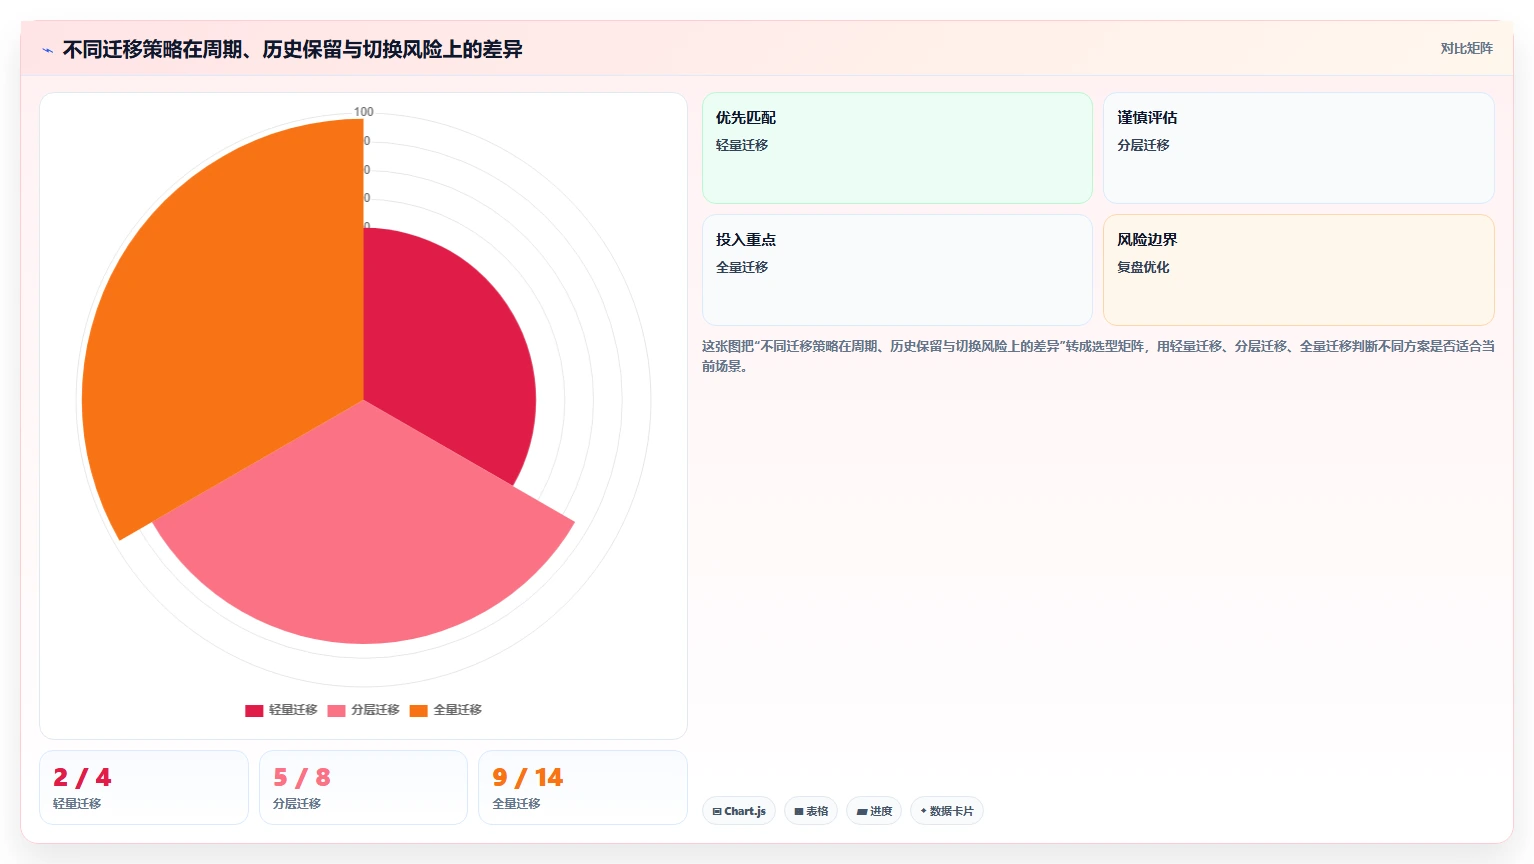The image size is (1534, 864).
Task: Click the page title 不同迁移策略 heading
Action: [292, 49]
